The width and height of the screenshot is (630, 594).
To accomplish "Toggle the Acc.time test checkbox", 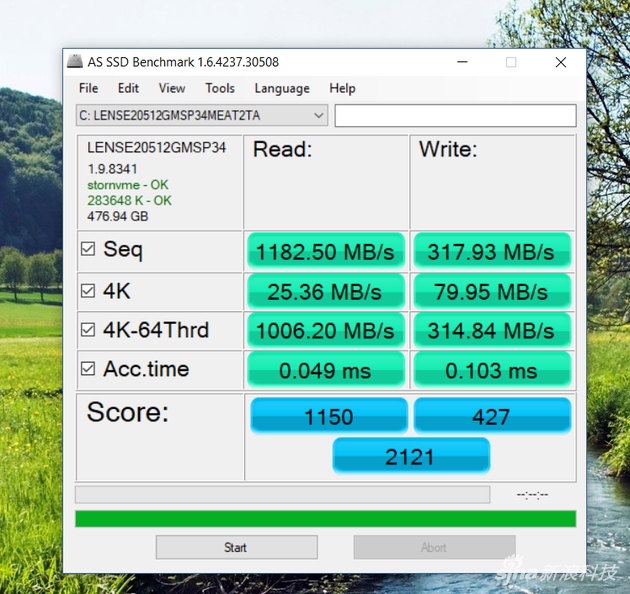I will [88, 369].
